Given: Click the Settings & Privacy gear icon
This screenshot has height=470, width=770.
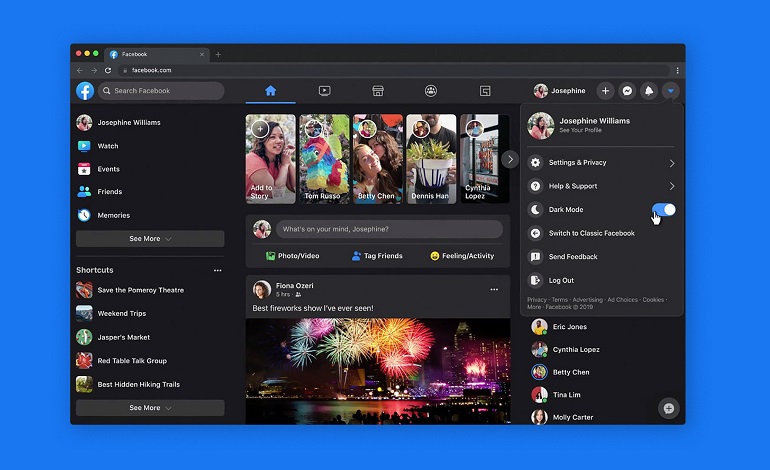Looking at the screenshot, I should coord(535,163).
